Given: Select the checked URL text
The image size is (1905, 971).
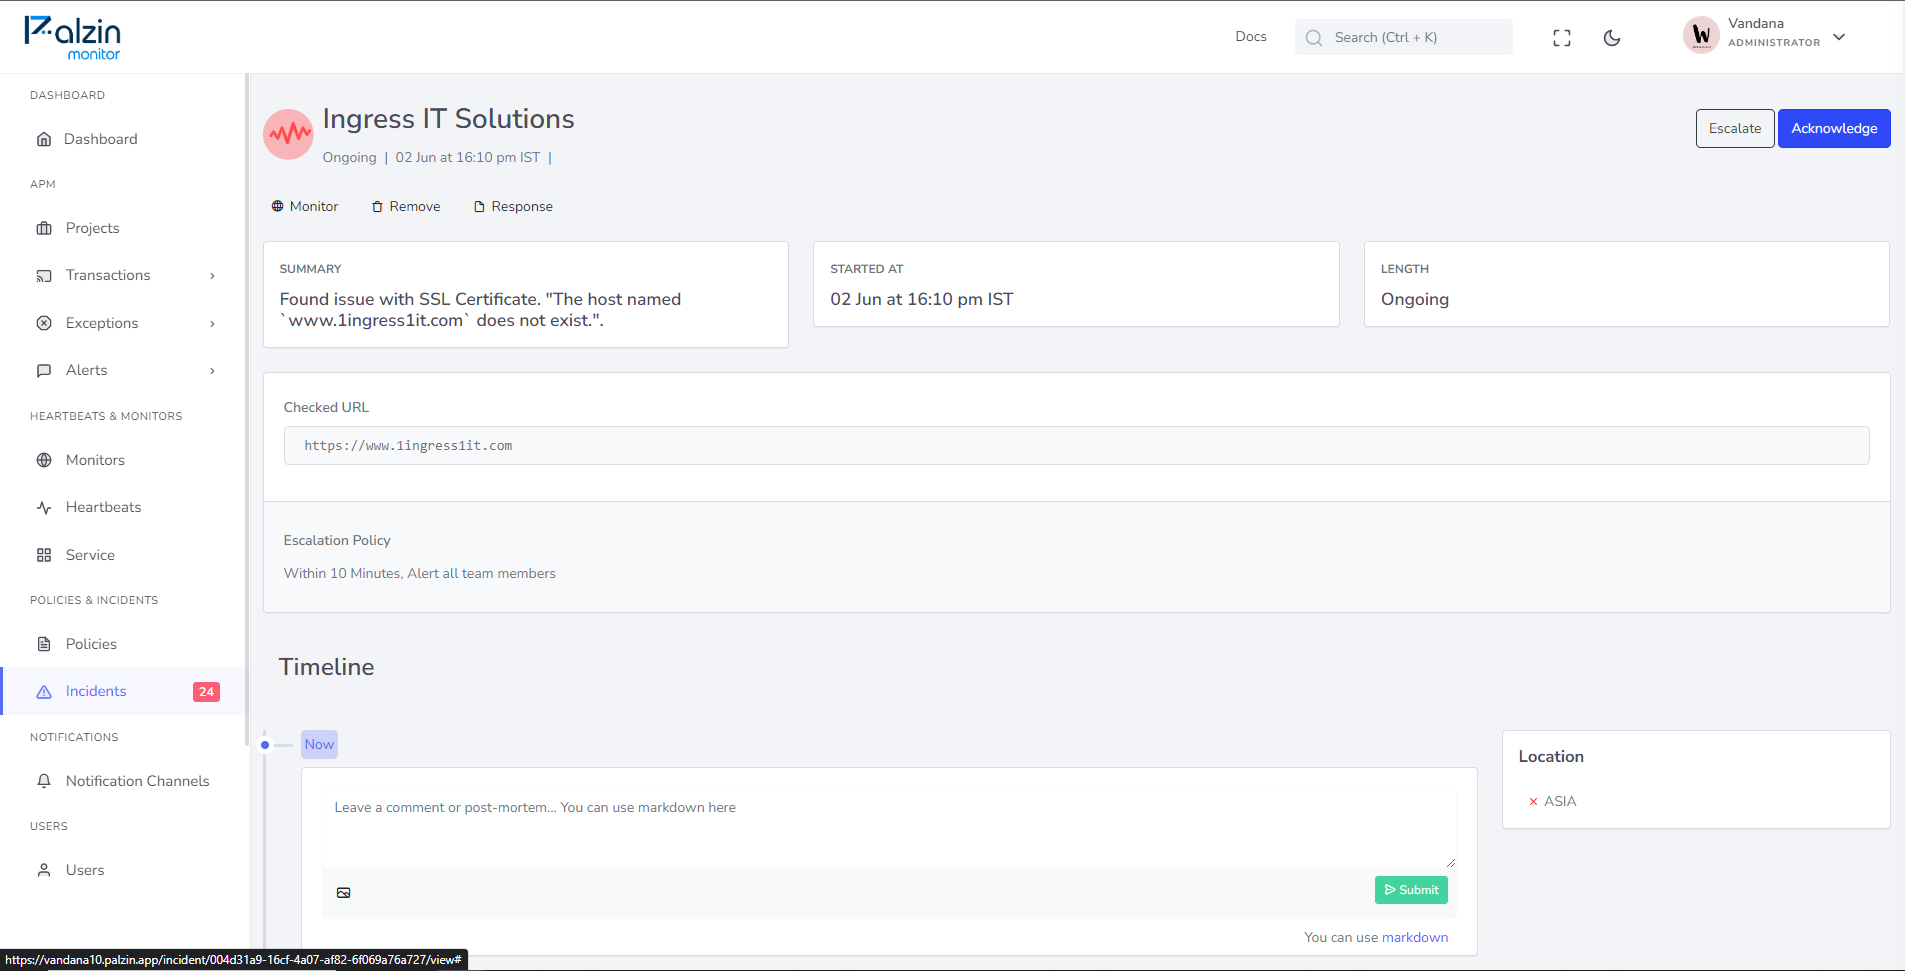Looking at the screenshot, I should click(x=408, y=446).
